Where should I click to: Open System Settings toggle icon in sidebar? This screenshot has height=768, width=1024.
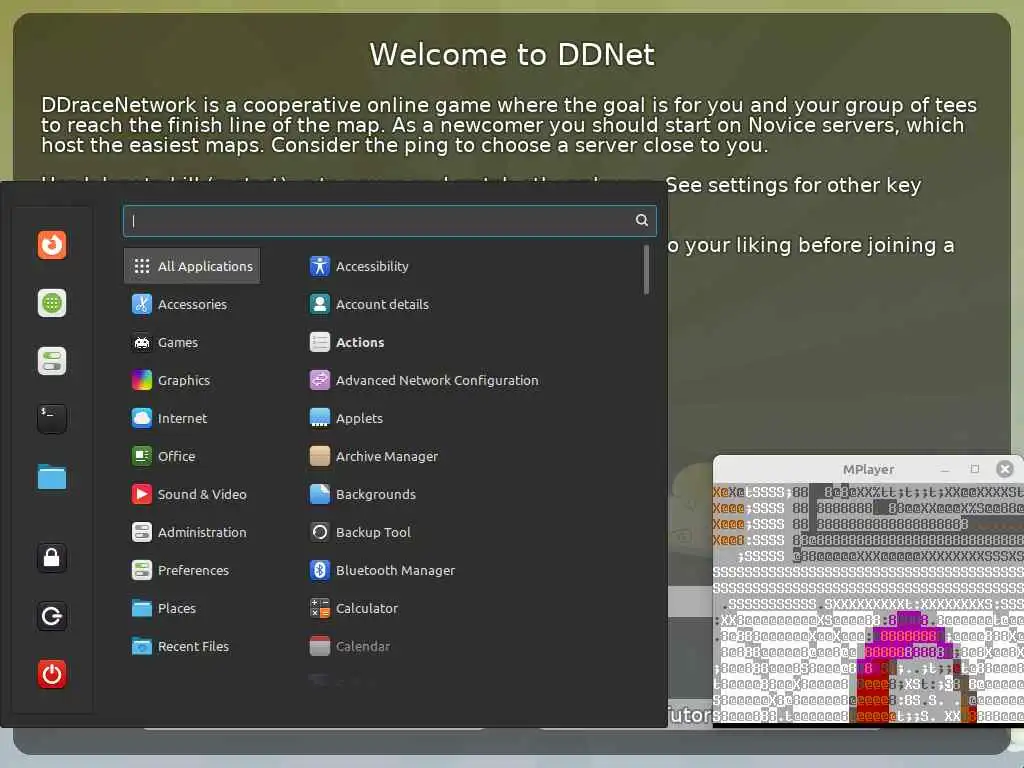(52, 361)
